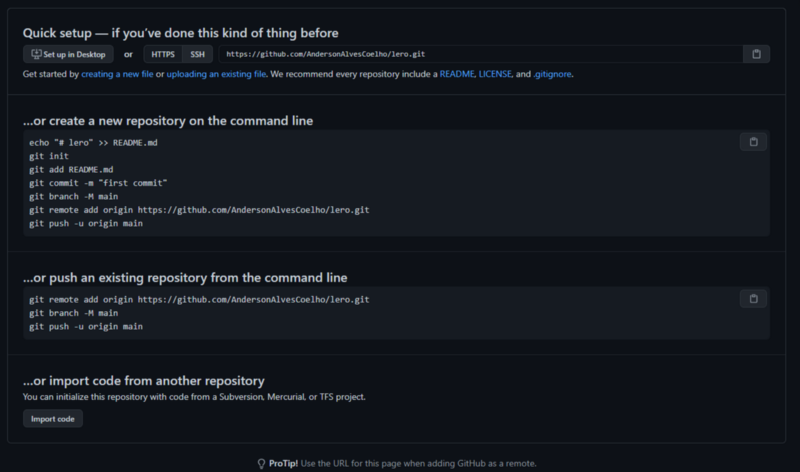Copy the new repository commands clipboard icon

(753, 142)
